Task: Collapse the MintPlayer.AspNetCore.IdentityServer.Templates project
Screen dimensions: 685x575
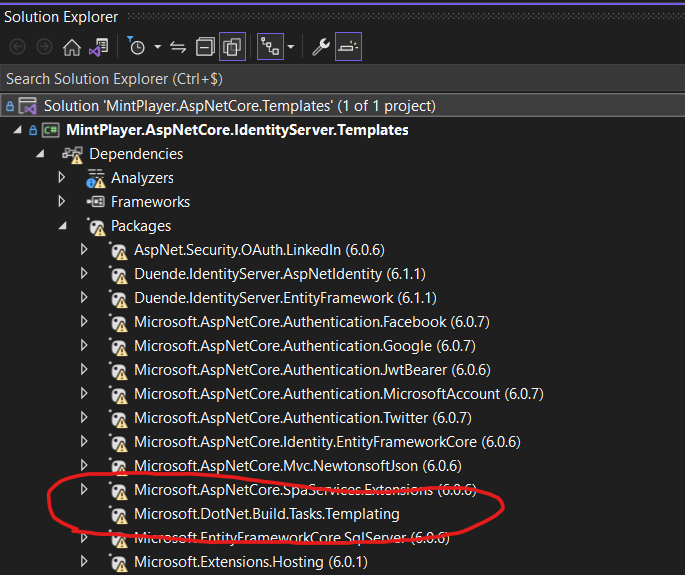Action: tap(17, 130)
